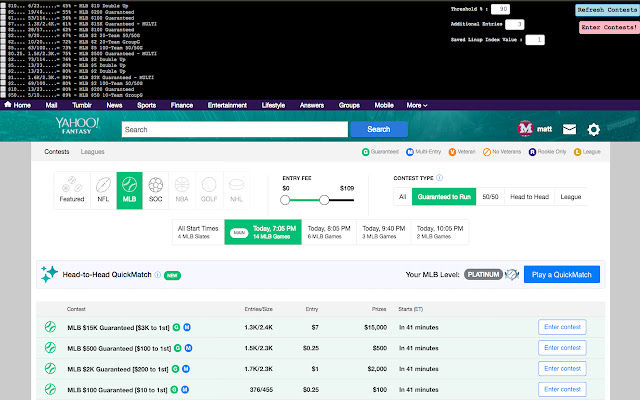This screenshot has width=640, height=400.
Task: Check the MLB $500 Guaranteed - MULTI checkbox
Action: (3, 53)
